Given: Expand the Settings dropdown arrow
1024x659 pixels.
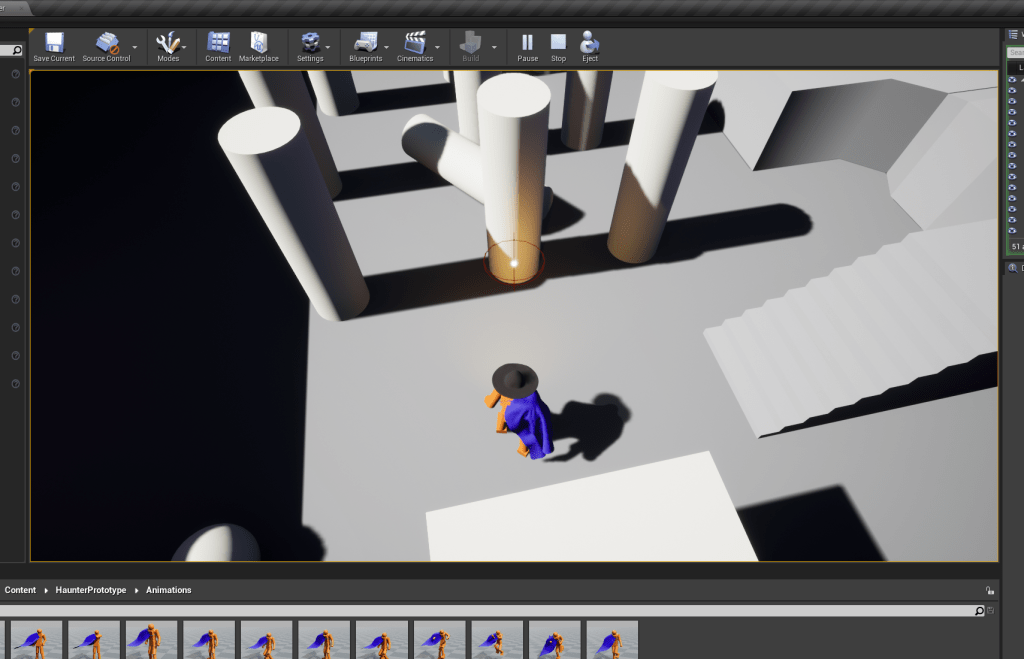Looking at the screenshot, I should (x=328, y=46).
